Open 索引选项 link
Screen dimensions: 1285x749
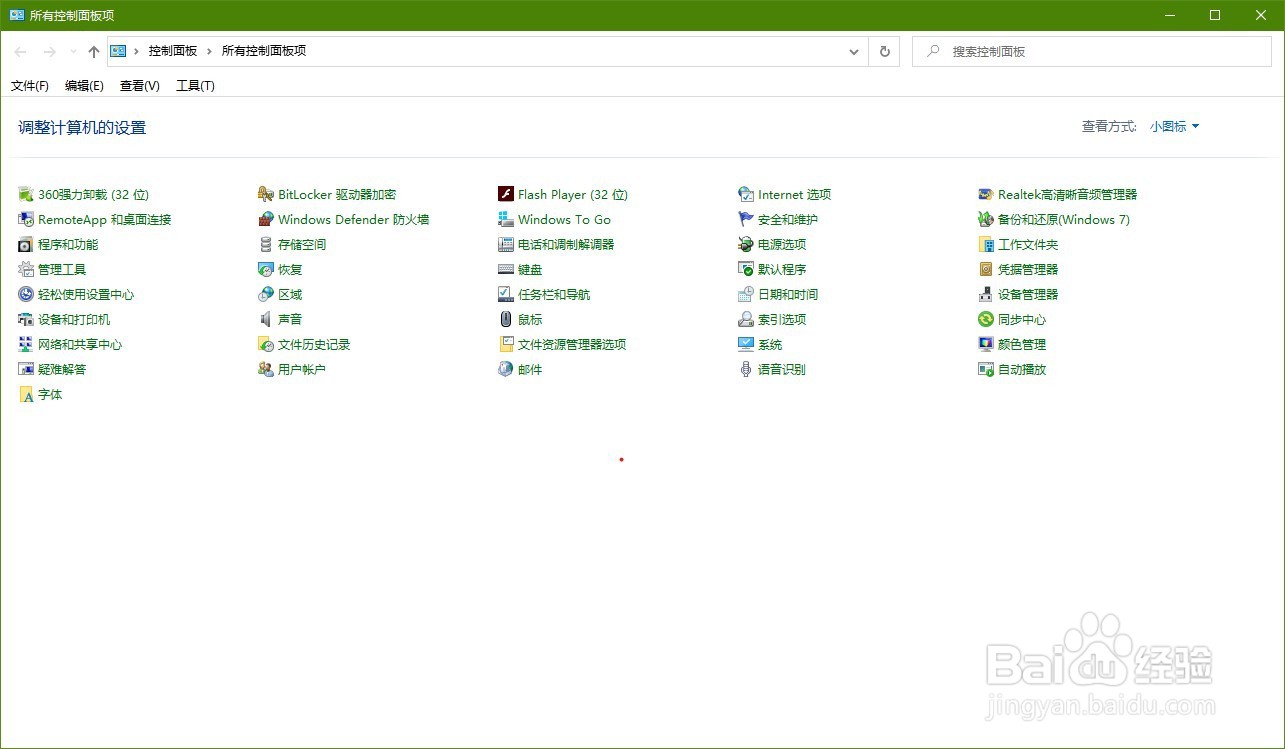click(782, 319)
